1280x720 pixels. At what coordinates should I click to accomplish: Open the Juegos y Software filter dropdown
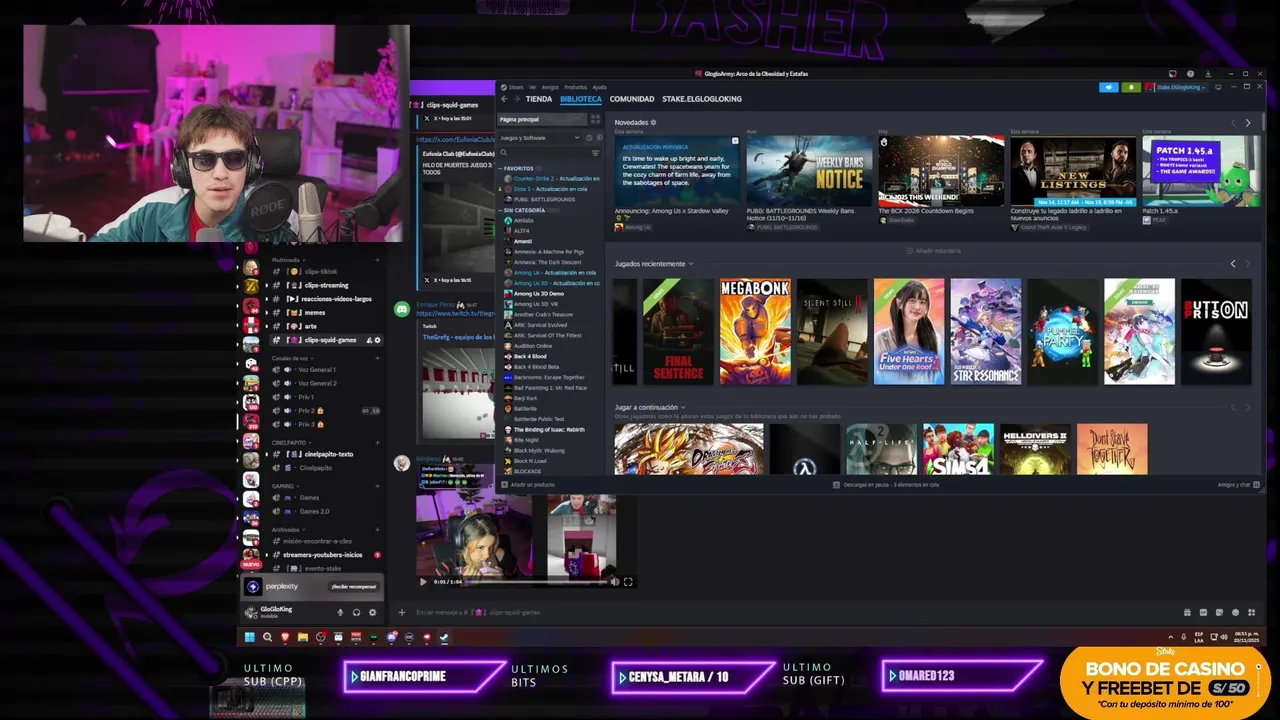coord(540,137)
